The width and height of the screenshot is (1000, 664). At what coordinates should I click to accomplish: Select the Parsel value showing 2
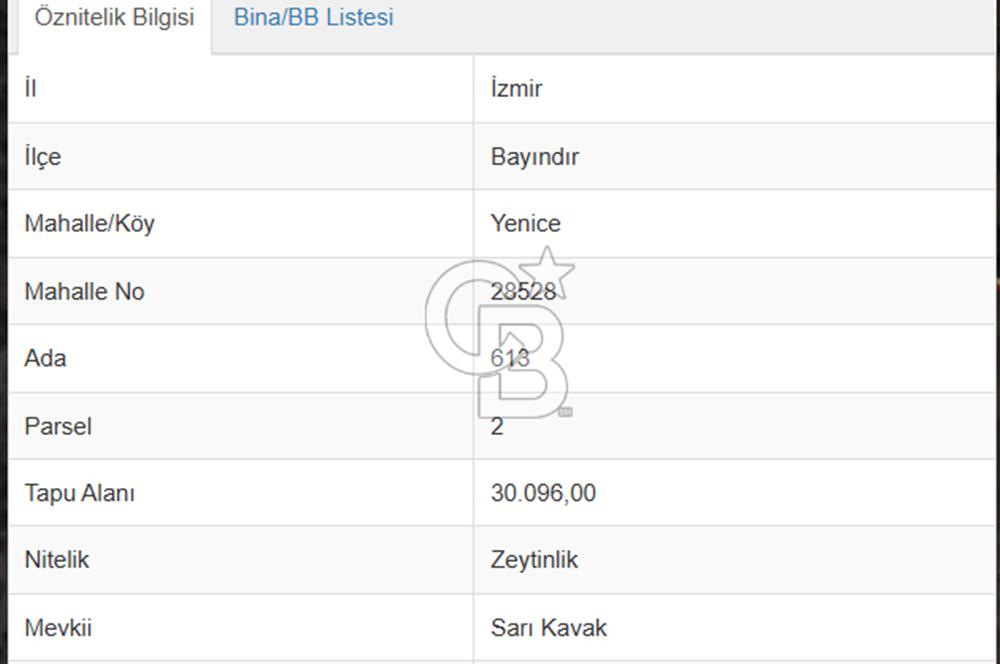coord(497,425)
